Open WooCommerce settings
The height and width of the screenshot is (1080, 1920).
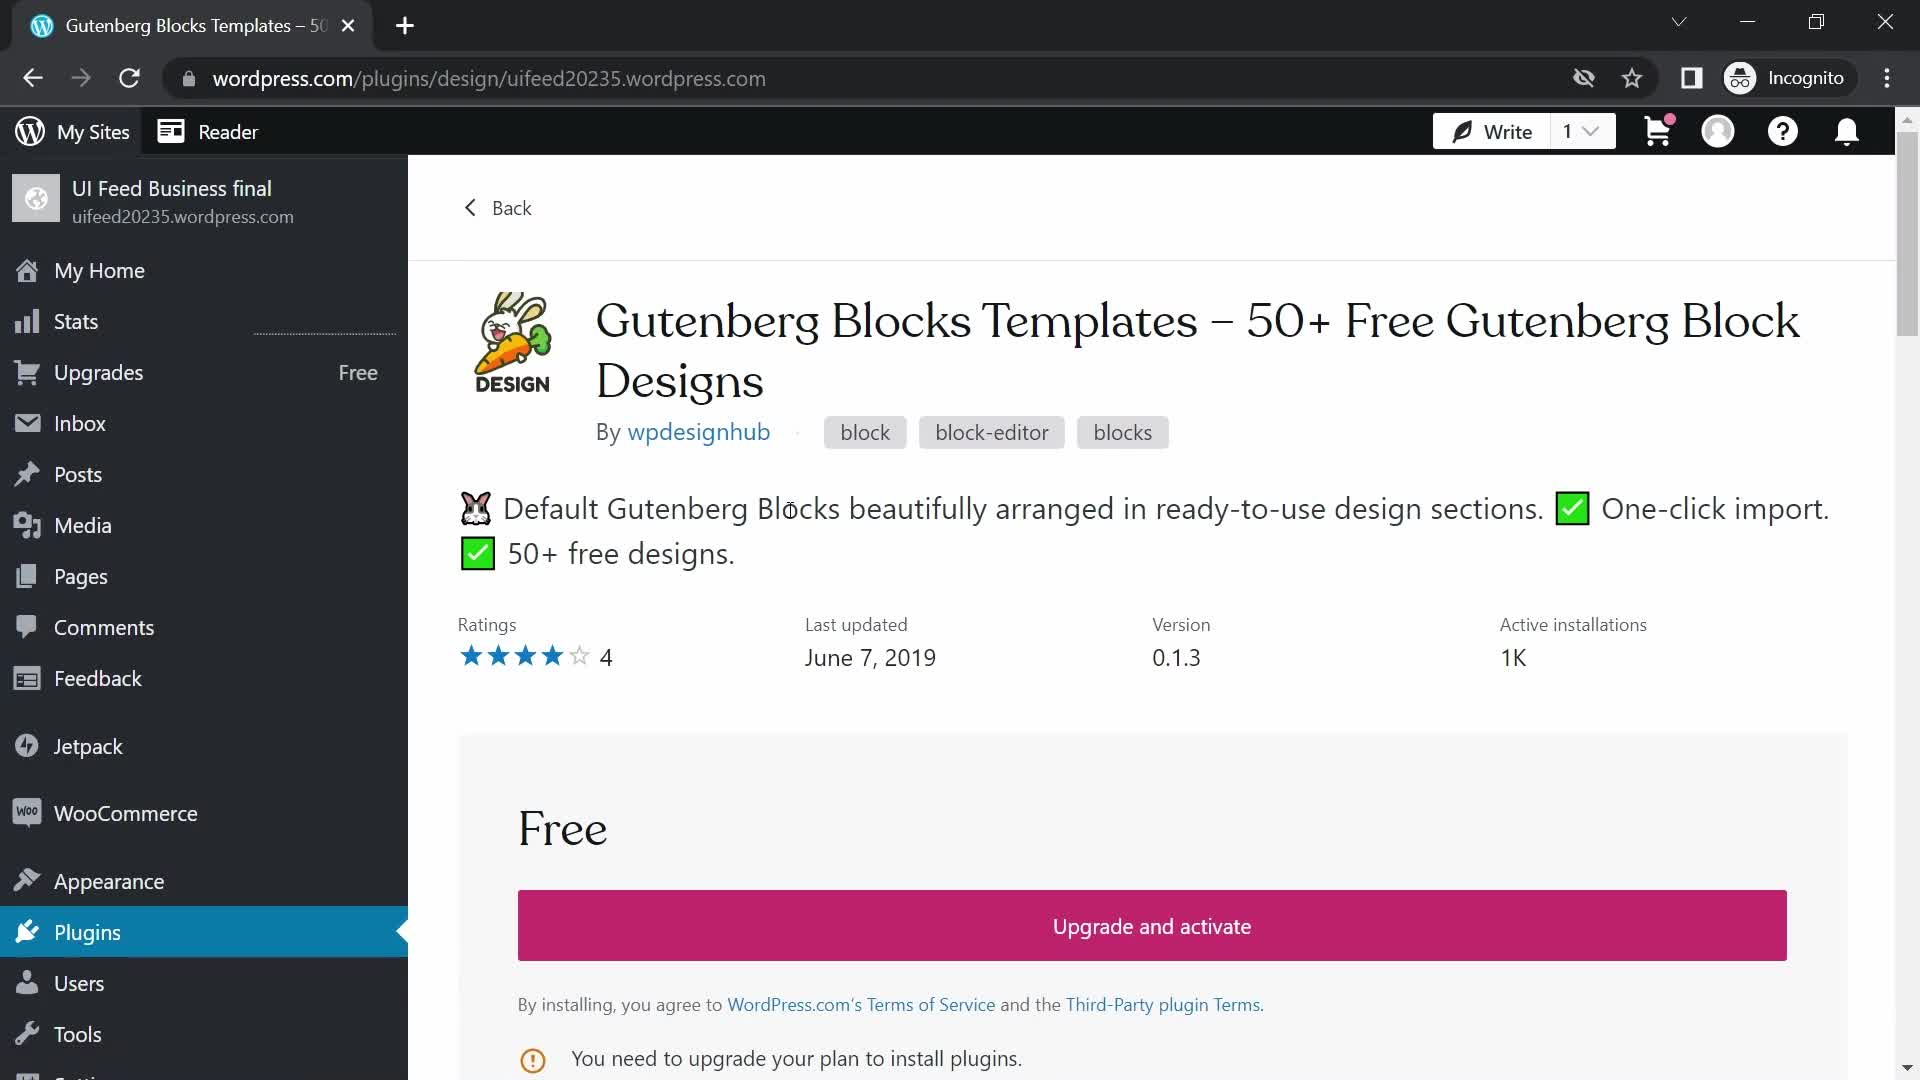pyautogui.click(x=124, y=814)
